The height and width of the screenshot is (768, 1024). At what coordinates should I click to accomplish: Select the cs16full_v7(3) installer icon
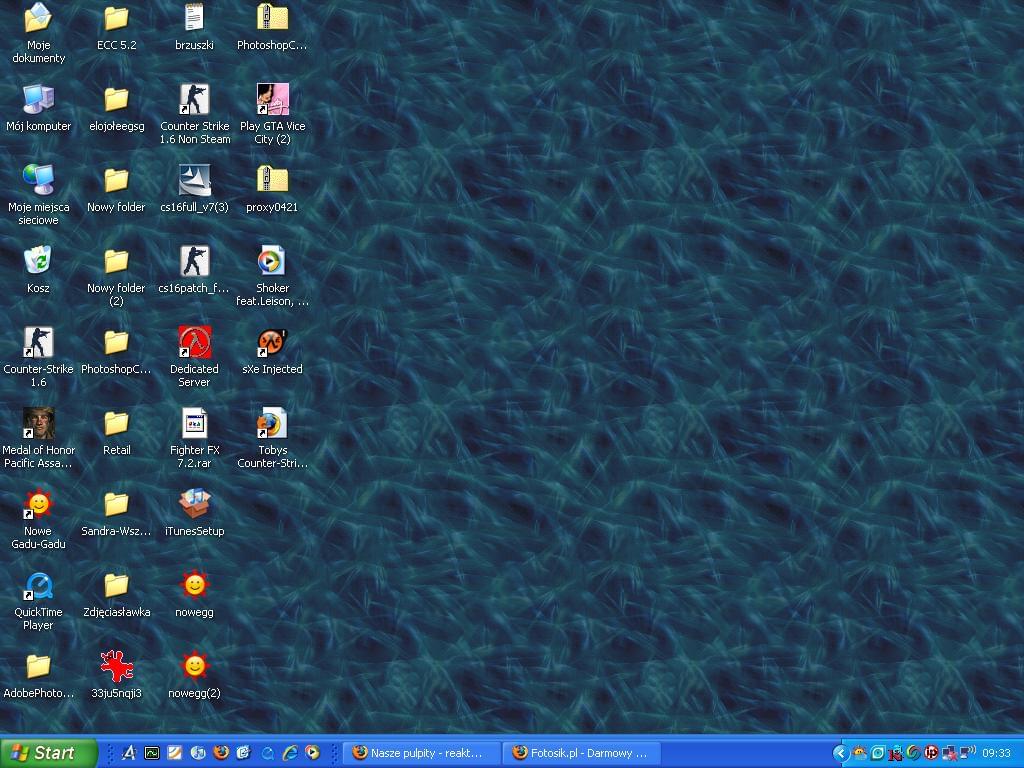pyautogui.click(x=194, y=189)
